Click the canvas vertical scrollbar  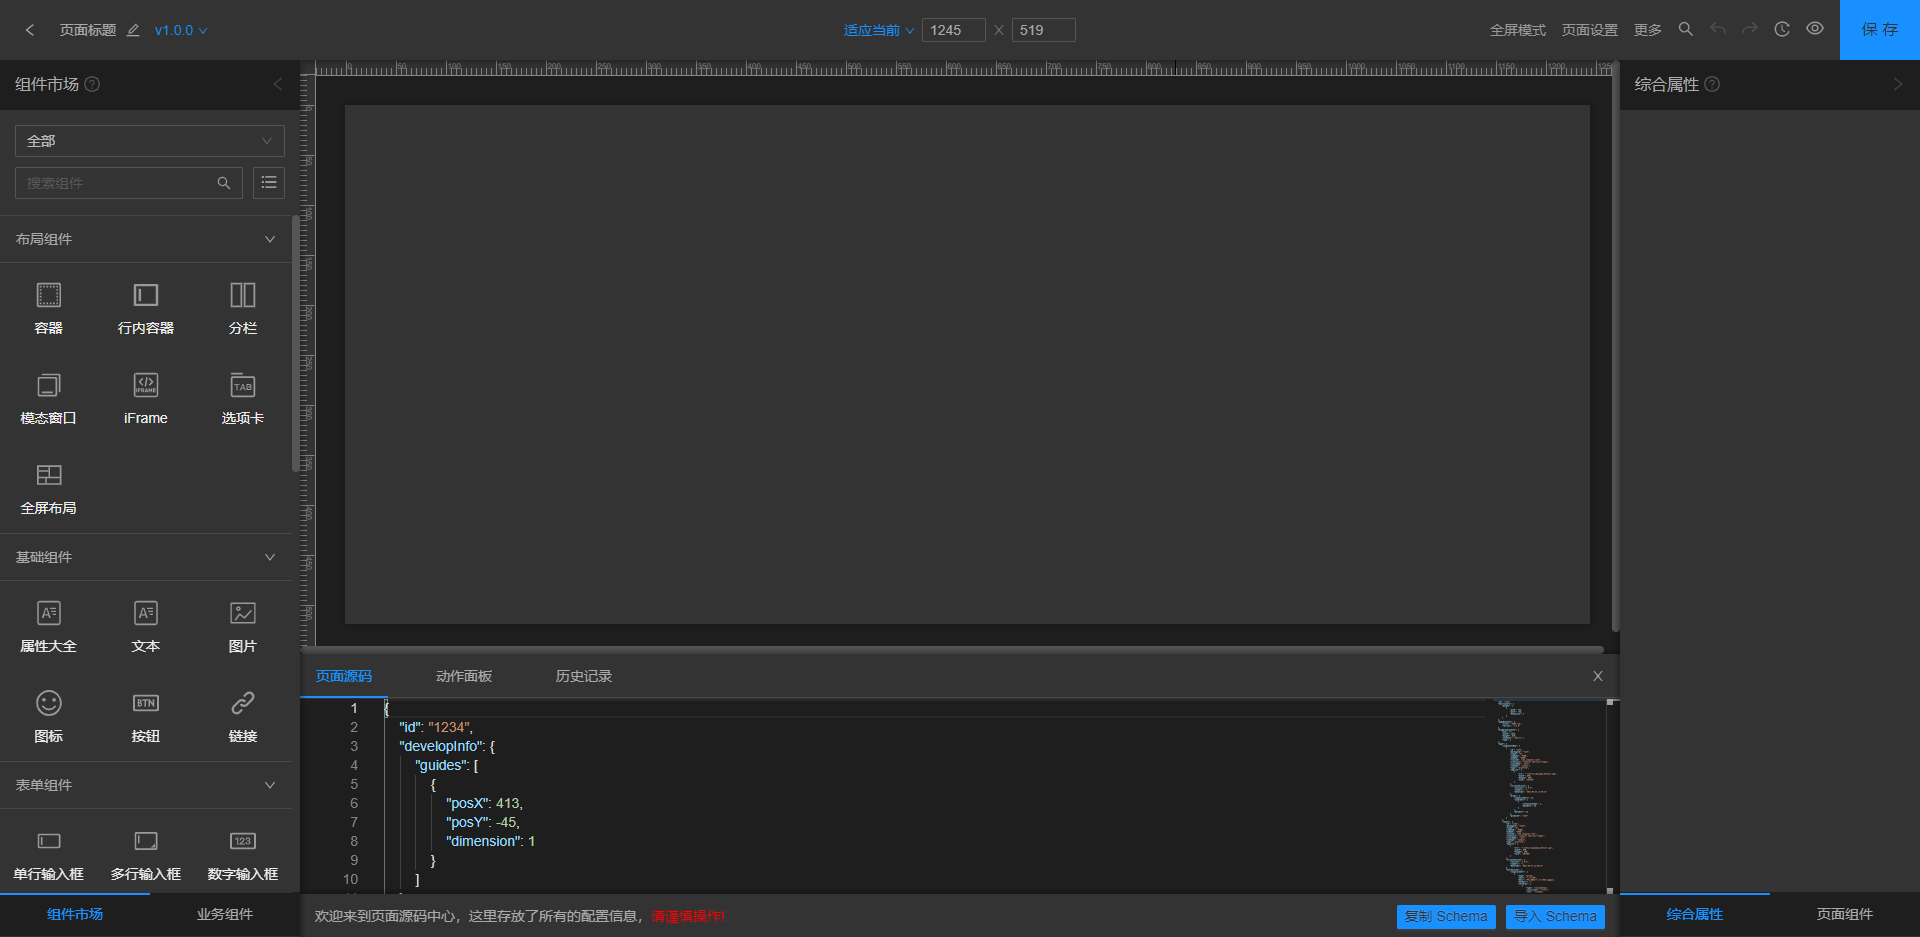[1614, 346]
